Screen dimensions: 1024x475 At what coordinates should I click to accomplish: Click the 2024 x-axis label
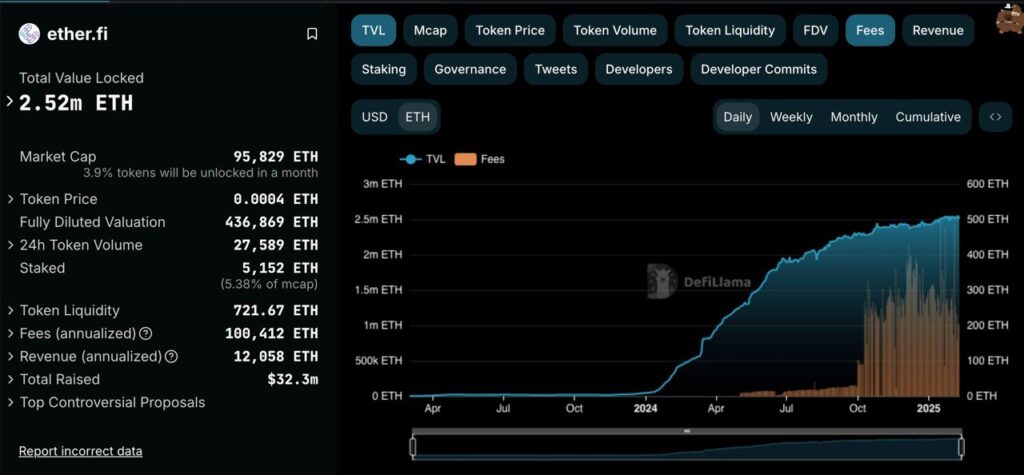click(646, 409)
